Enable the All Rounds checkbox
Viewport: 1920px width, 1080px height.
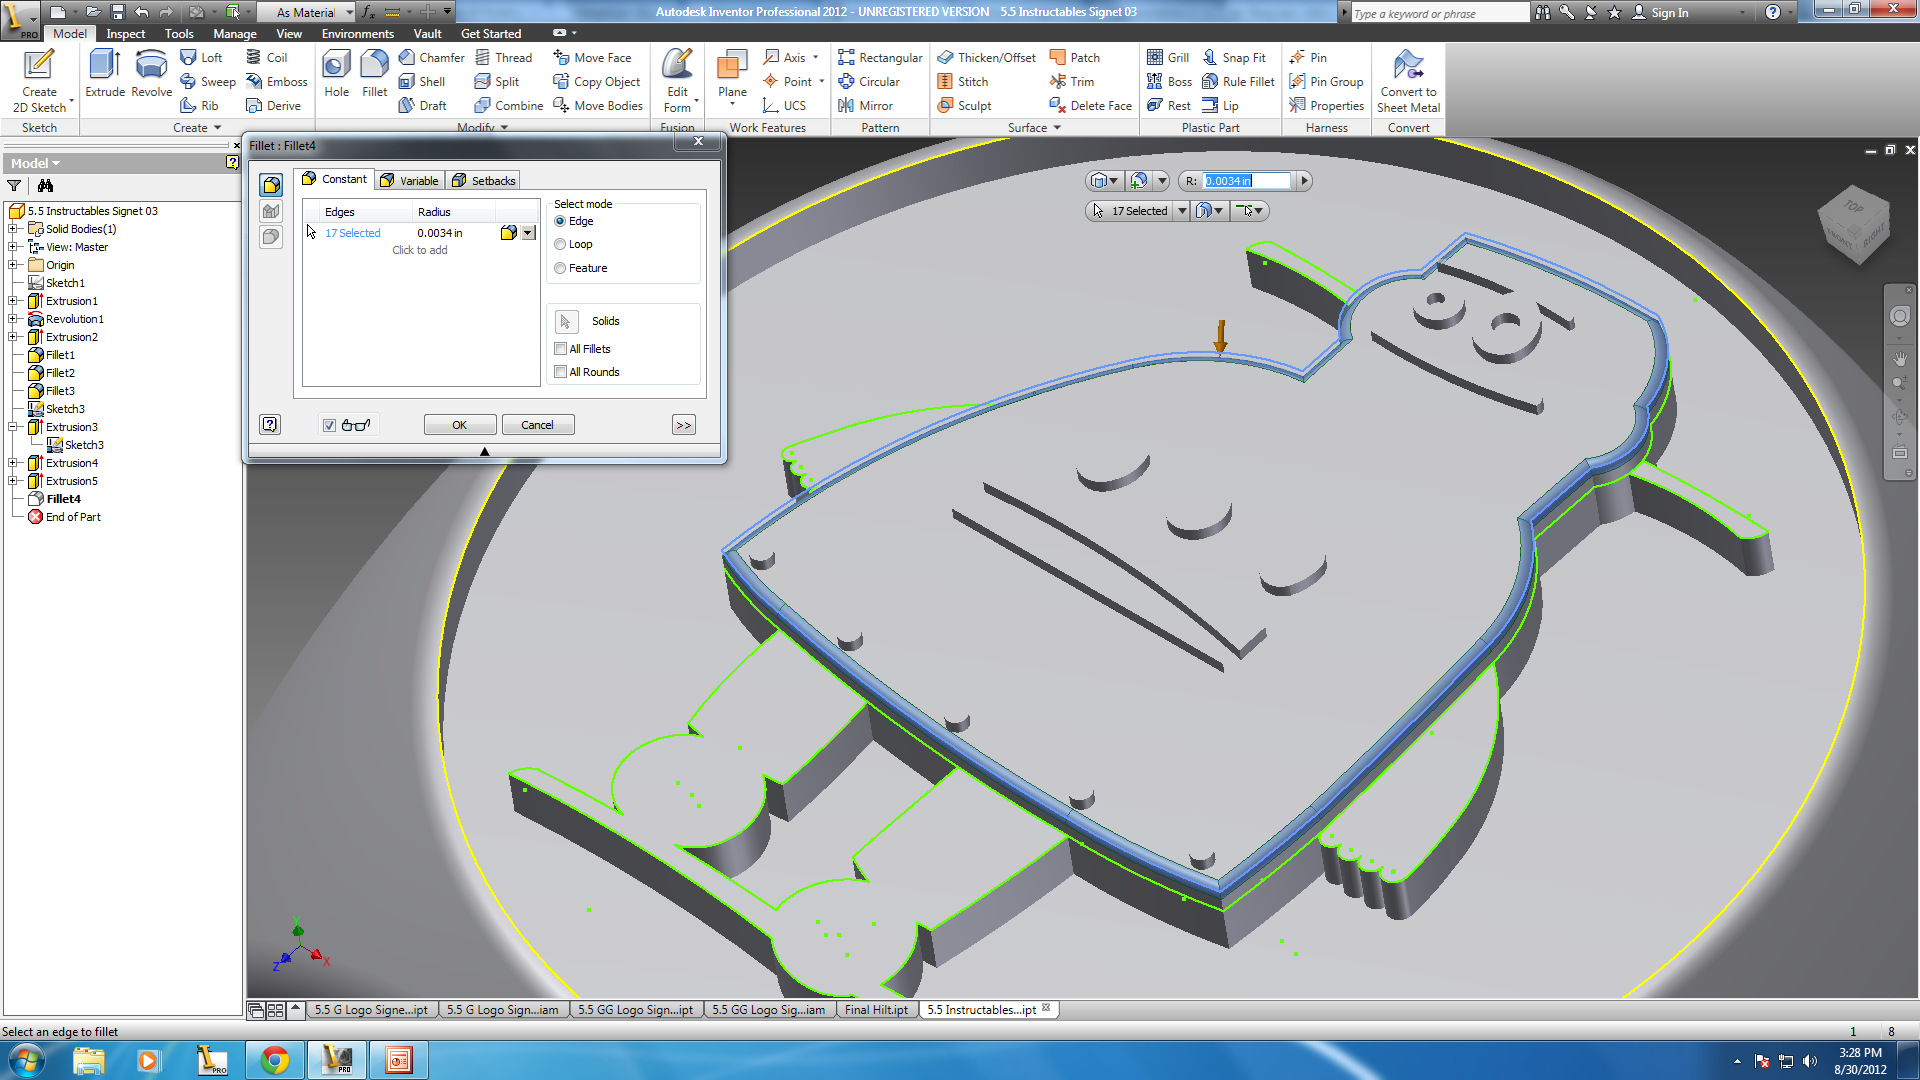[560, 372]
